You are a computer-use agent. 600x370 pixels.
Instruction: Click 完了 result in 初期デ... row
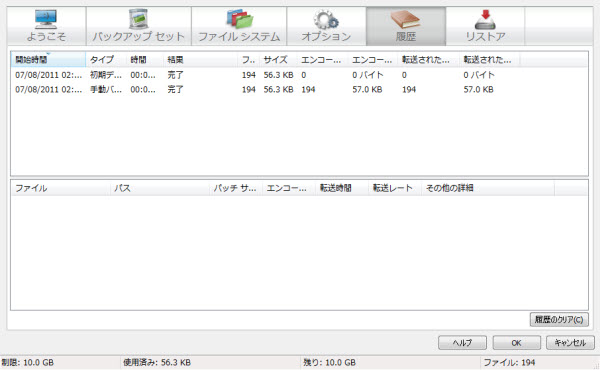[x=175, y=75]
